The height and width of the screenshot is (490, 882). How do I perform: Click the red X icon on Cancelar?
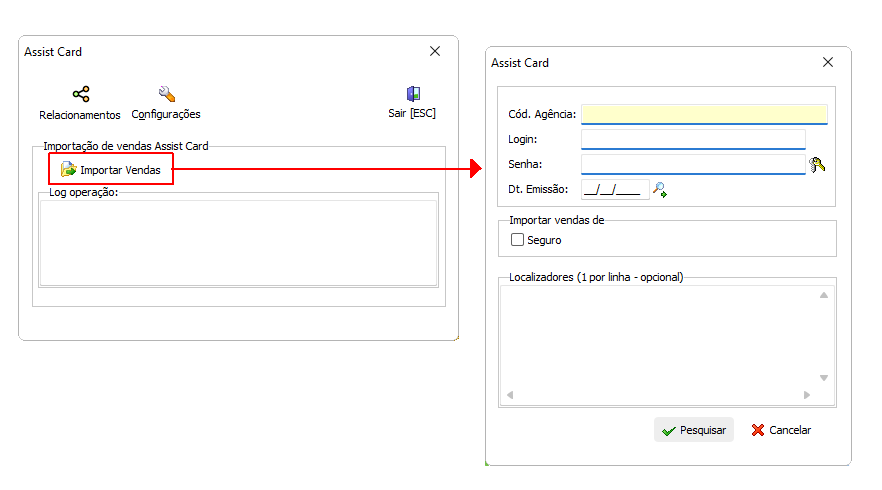(x=758, y=430)
